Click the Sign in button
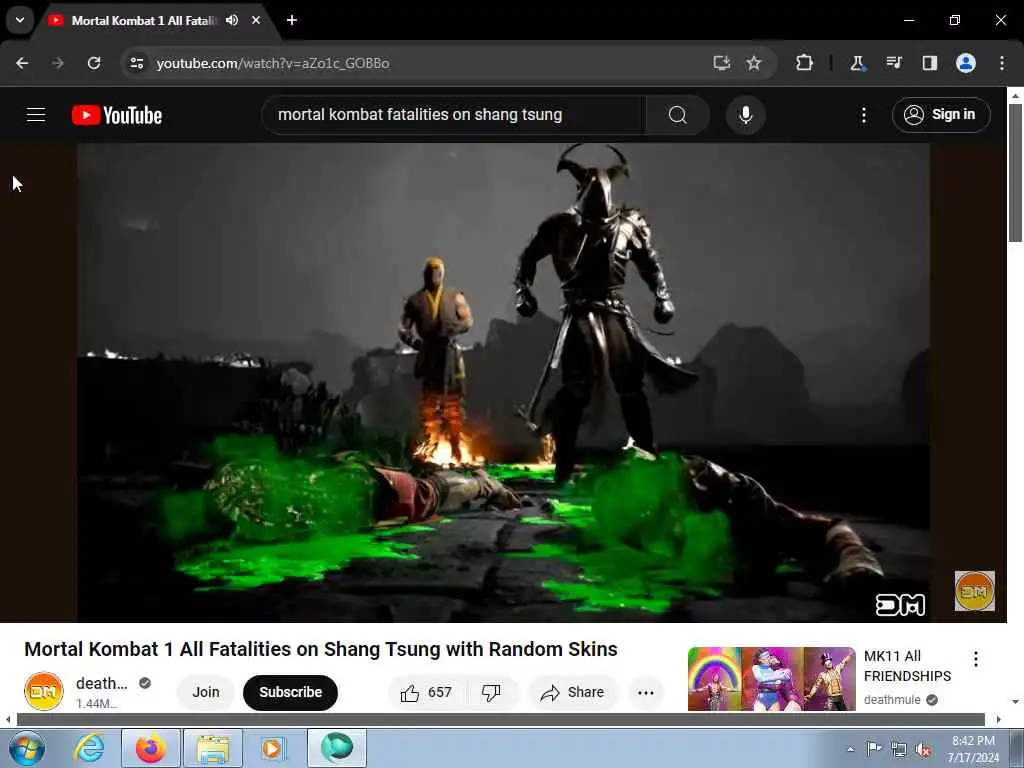This screenshot has height=768, width=1024. 940,115
